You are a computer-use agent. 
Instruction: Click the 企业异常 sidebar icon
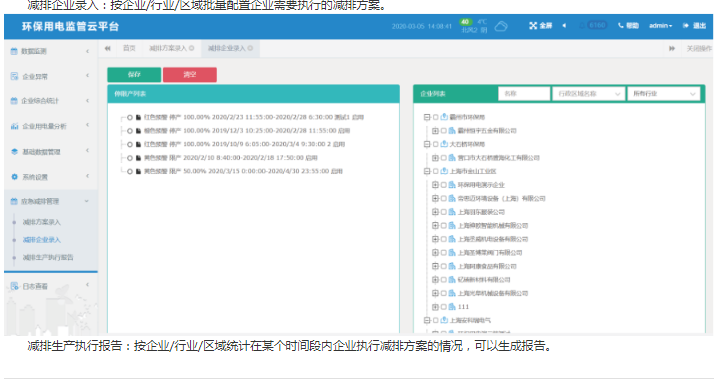(15, 76)
